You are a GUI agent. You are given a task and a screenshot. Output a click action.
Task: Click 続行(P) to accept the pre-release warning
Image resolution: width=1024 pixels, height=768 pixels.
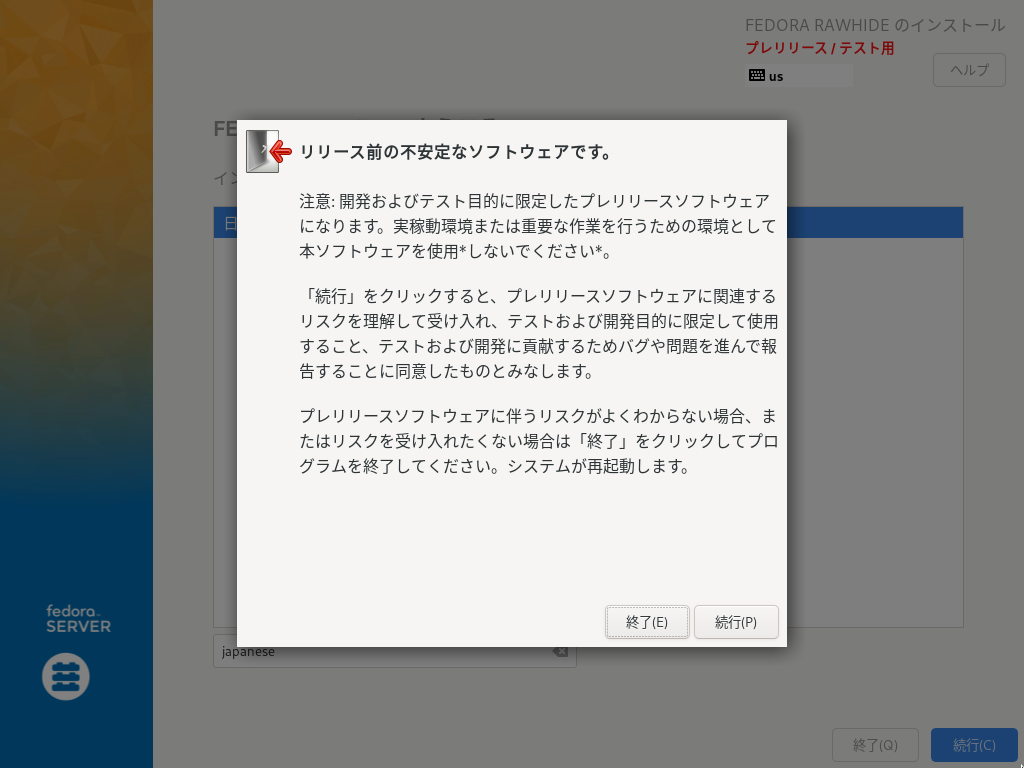[x=736, y=622]
